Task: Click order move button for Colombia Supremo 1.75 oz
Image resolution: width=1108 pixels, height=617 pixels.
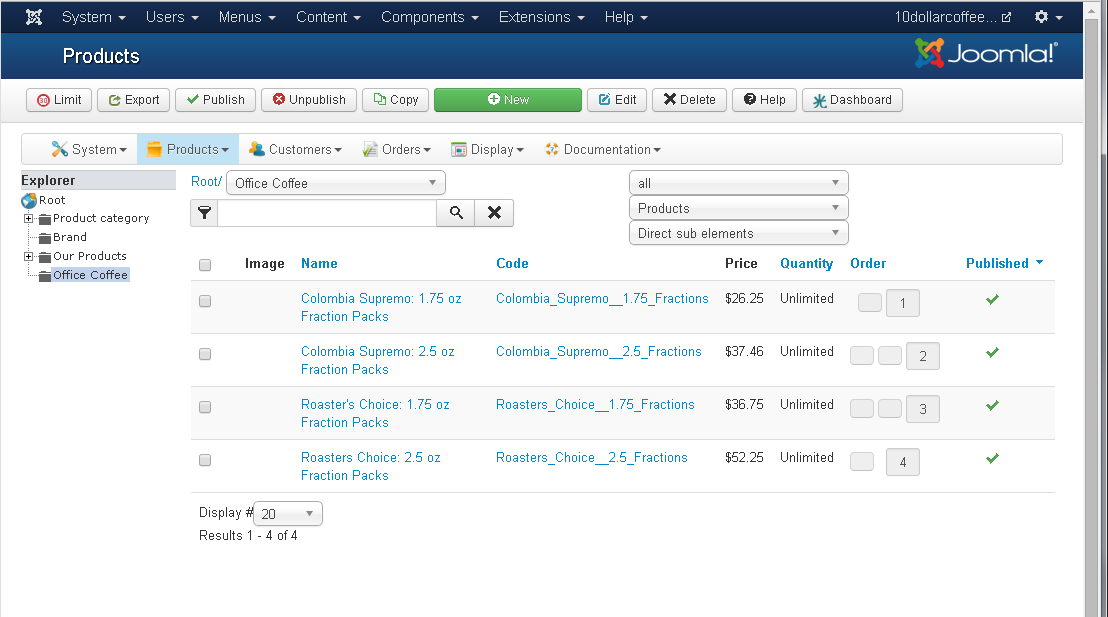Action: [870, 302]
